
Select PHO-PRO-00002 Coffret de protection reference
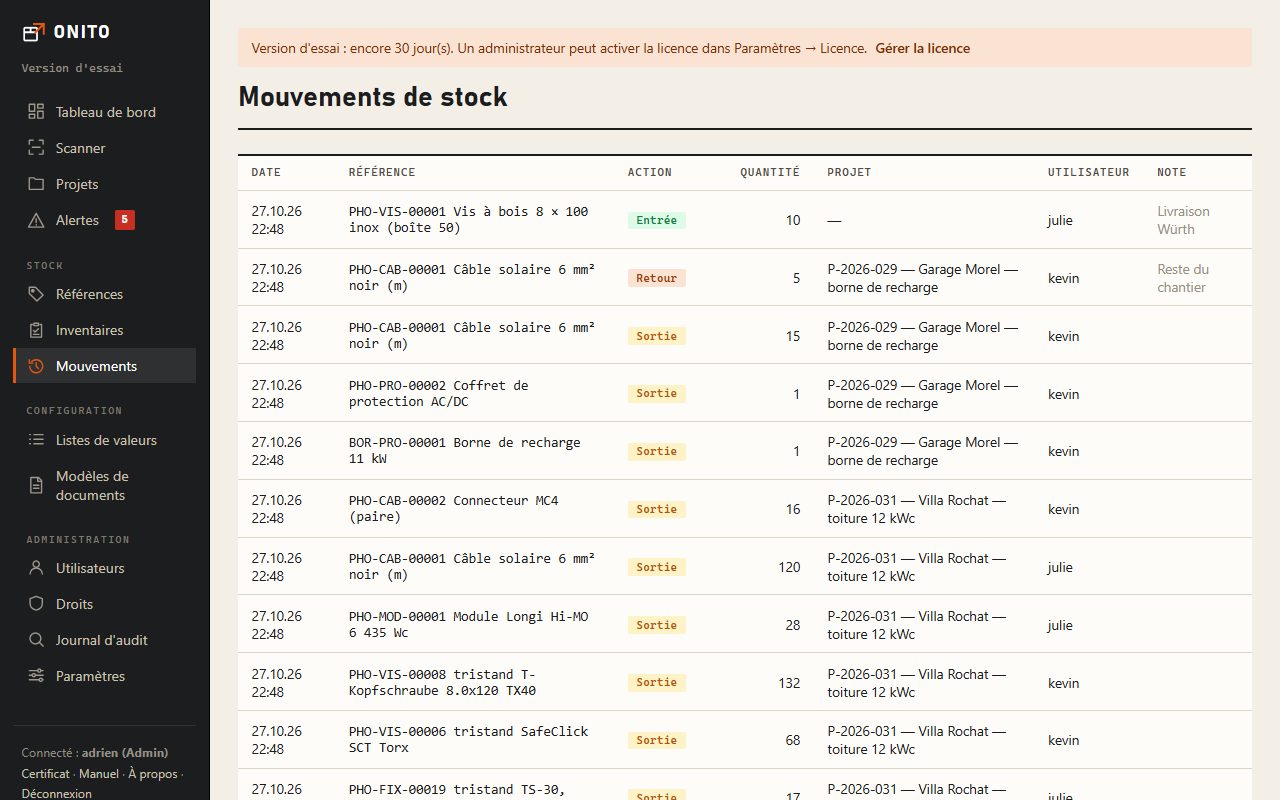(x=439, y=393)
